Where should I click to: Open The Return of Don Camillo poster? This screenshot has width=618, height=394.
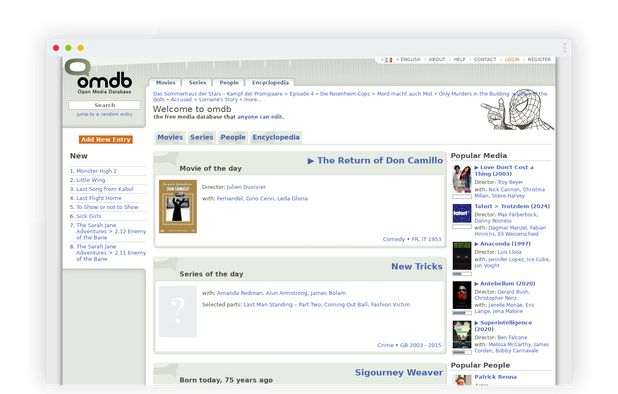point(178,206)
